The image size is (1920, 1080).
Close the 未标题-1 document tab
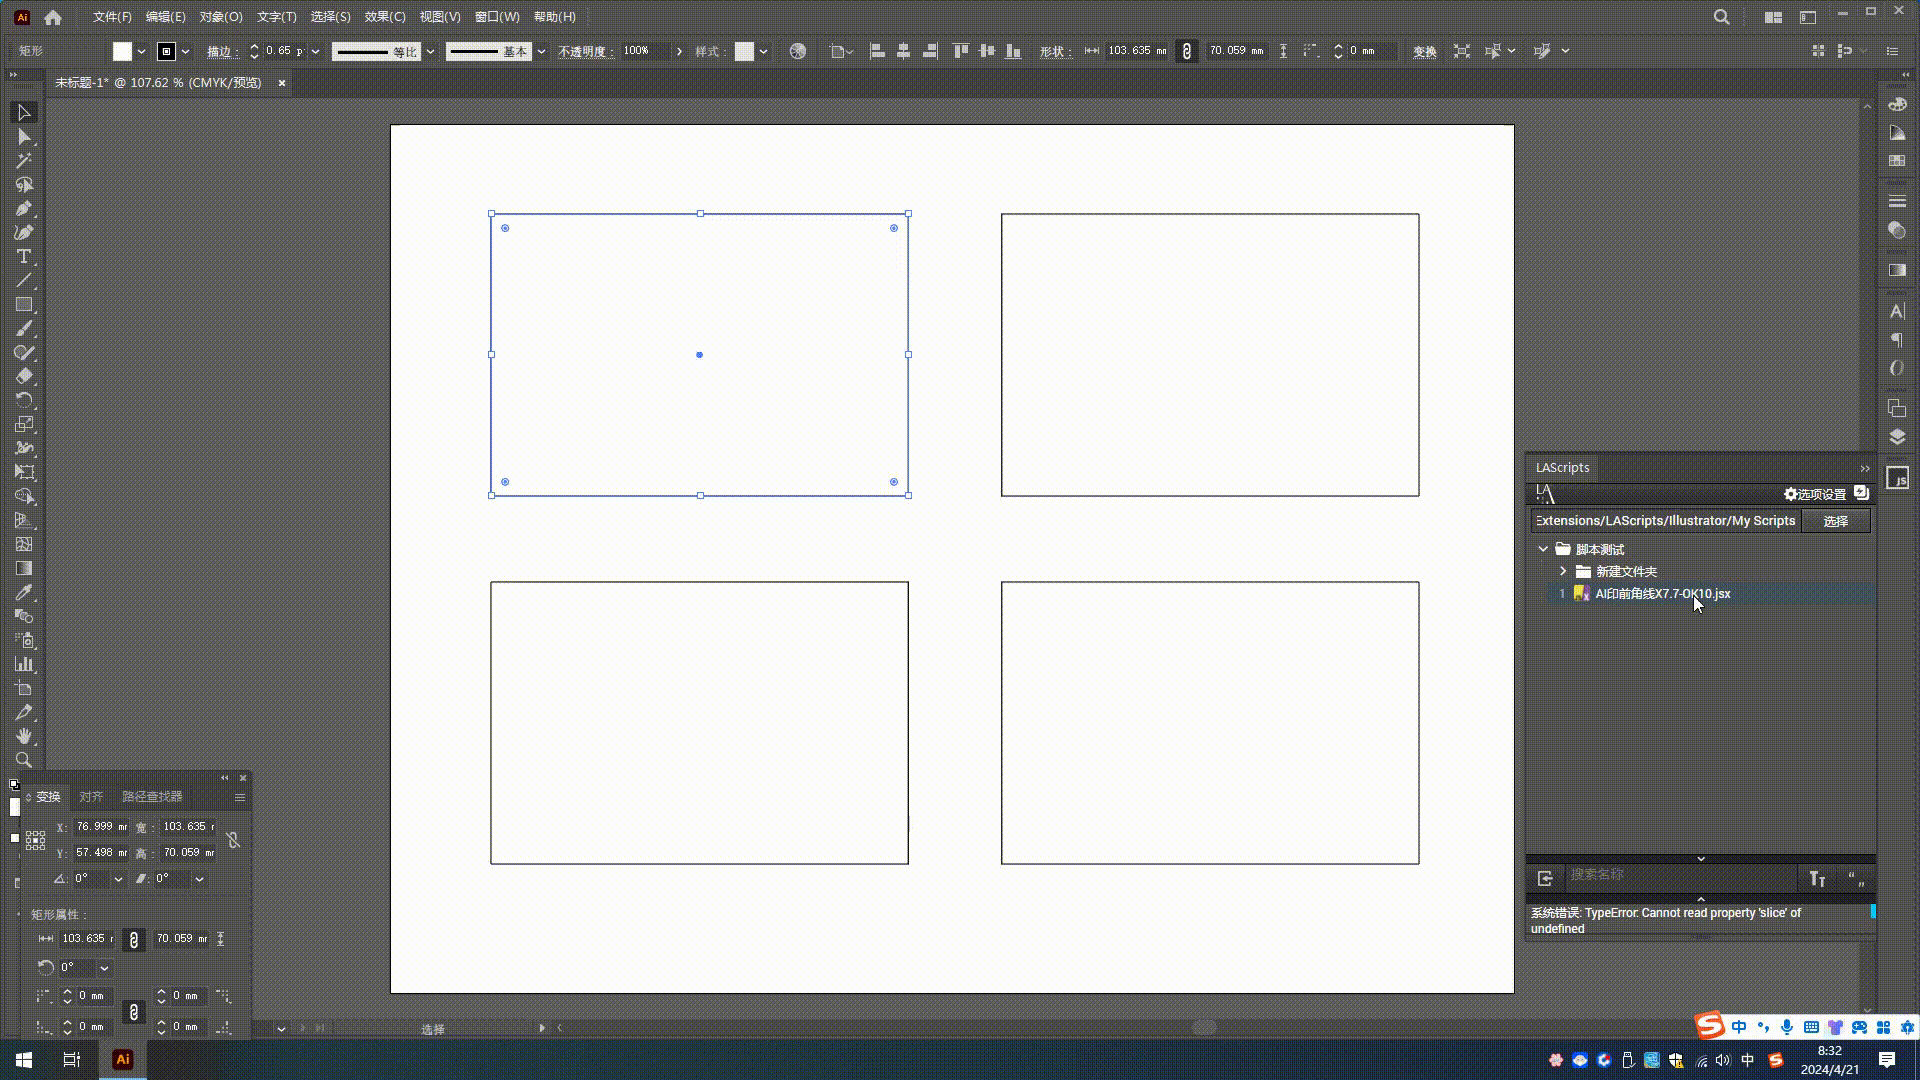[x=282, y=83]
